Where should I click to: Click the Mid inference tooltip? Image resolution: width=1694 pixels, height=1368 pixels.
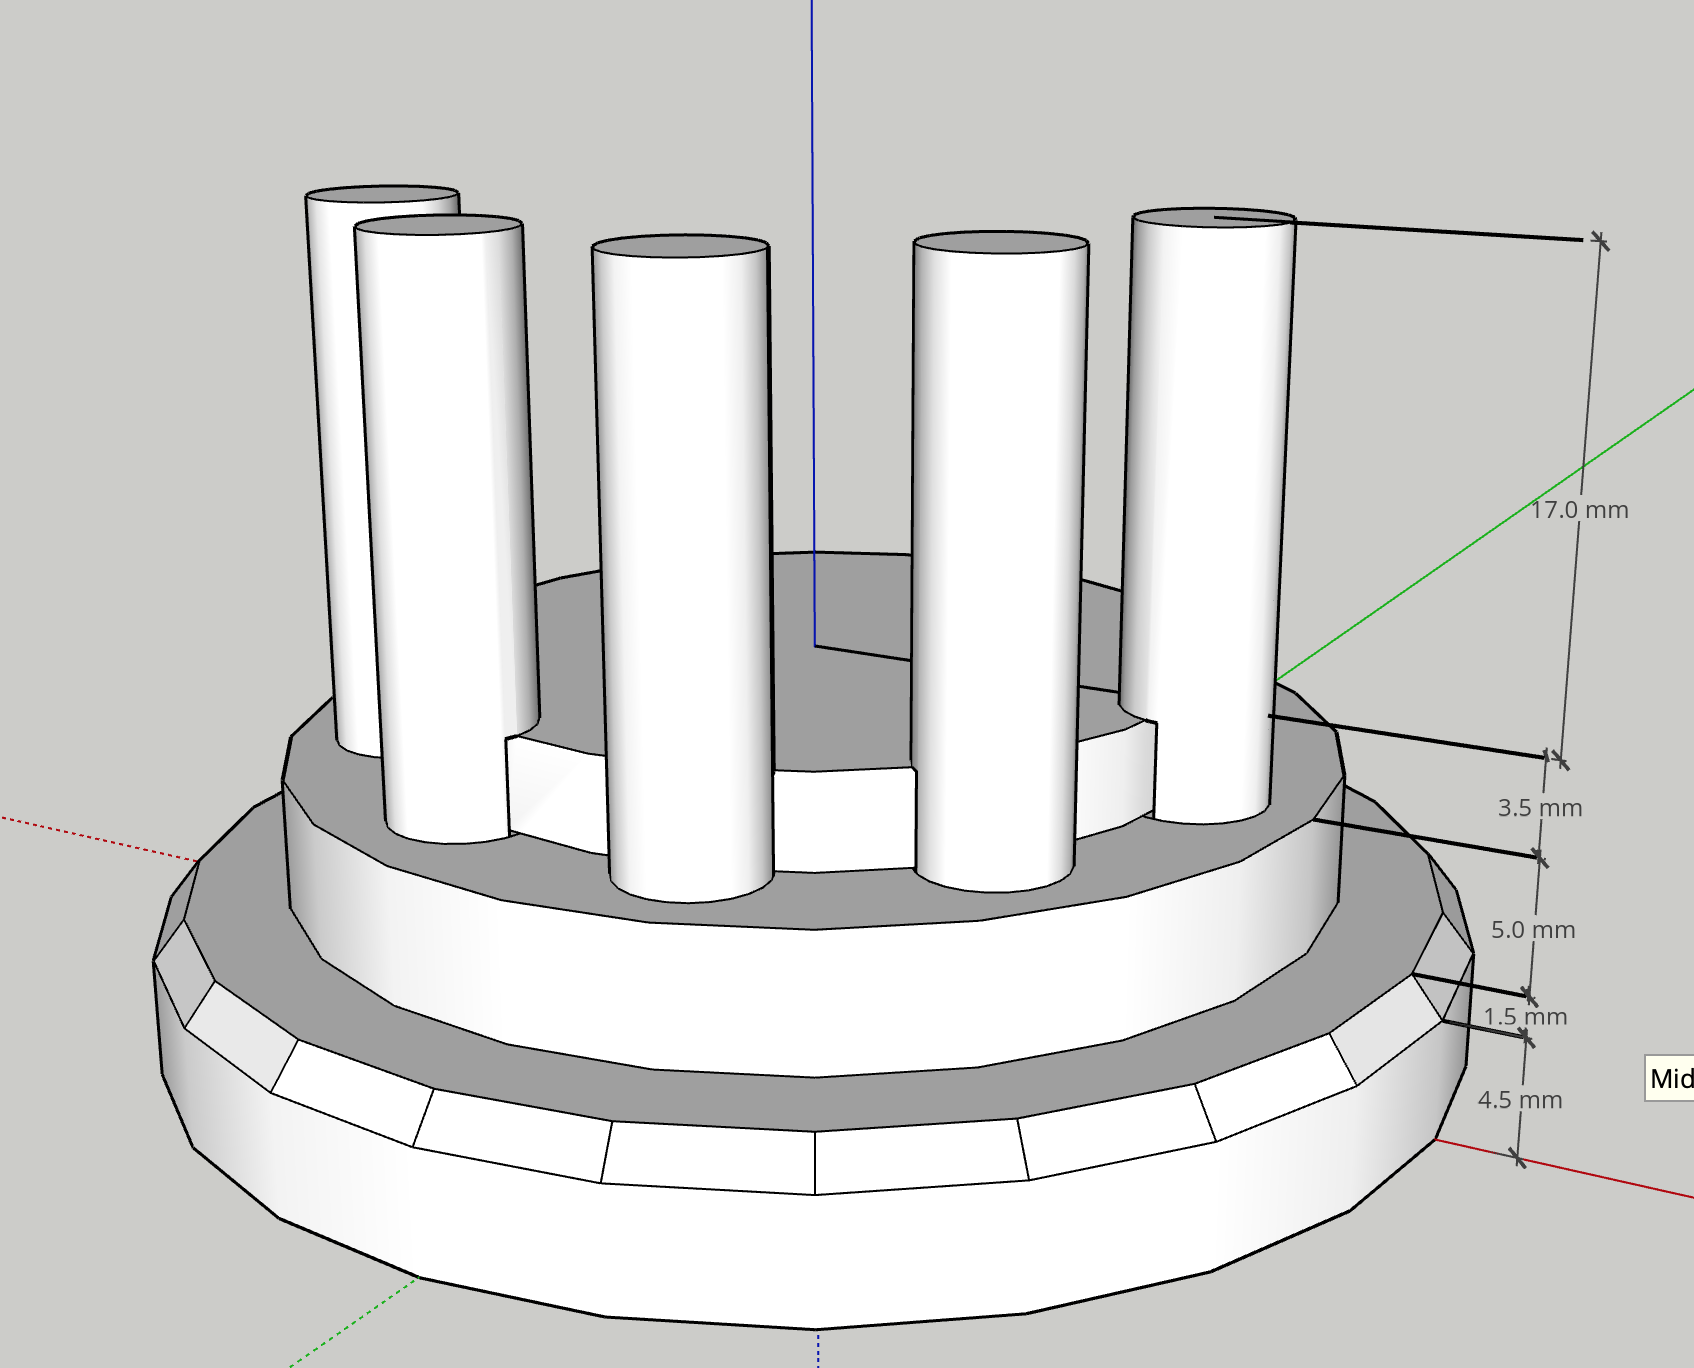click(x=1669, y=1079)
